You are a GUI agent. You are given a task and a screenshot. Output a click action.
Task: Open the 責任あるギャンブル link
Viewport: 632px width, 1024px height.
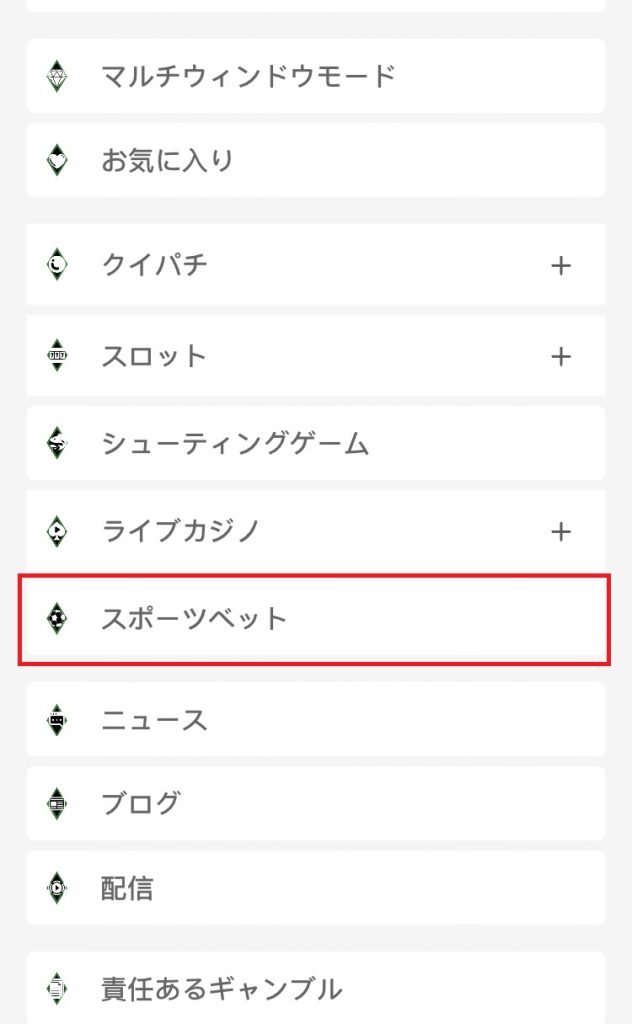(221, 990)
